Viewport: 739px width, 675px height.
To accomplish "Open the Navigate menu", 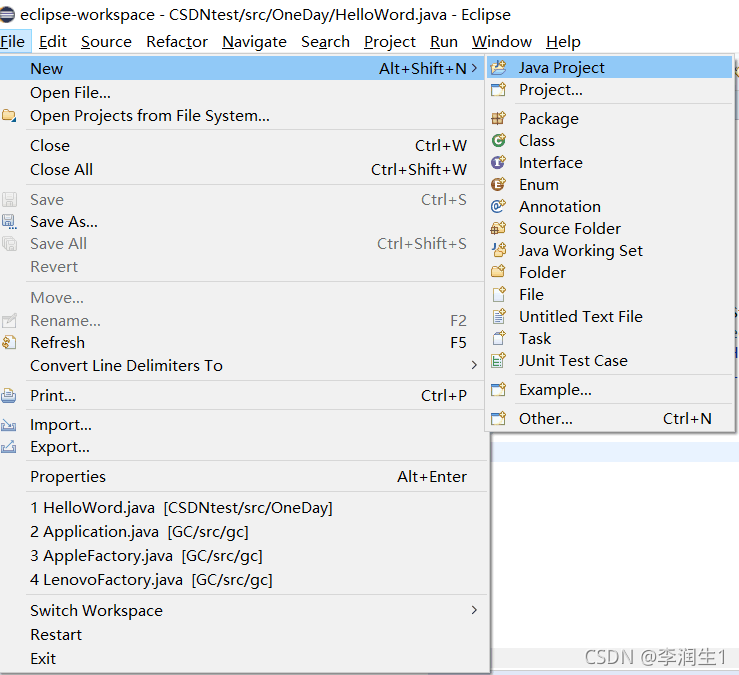I will [255, 42].
